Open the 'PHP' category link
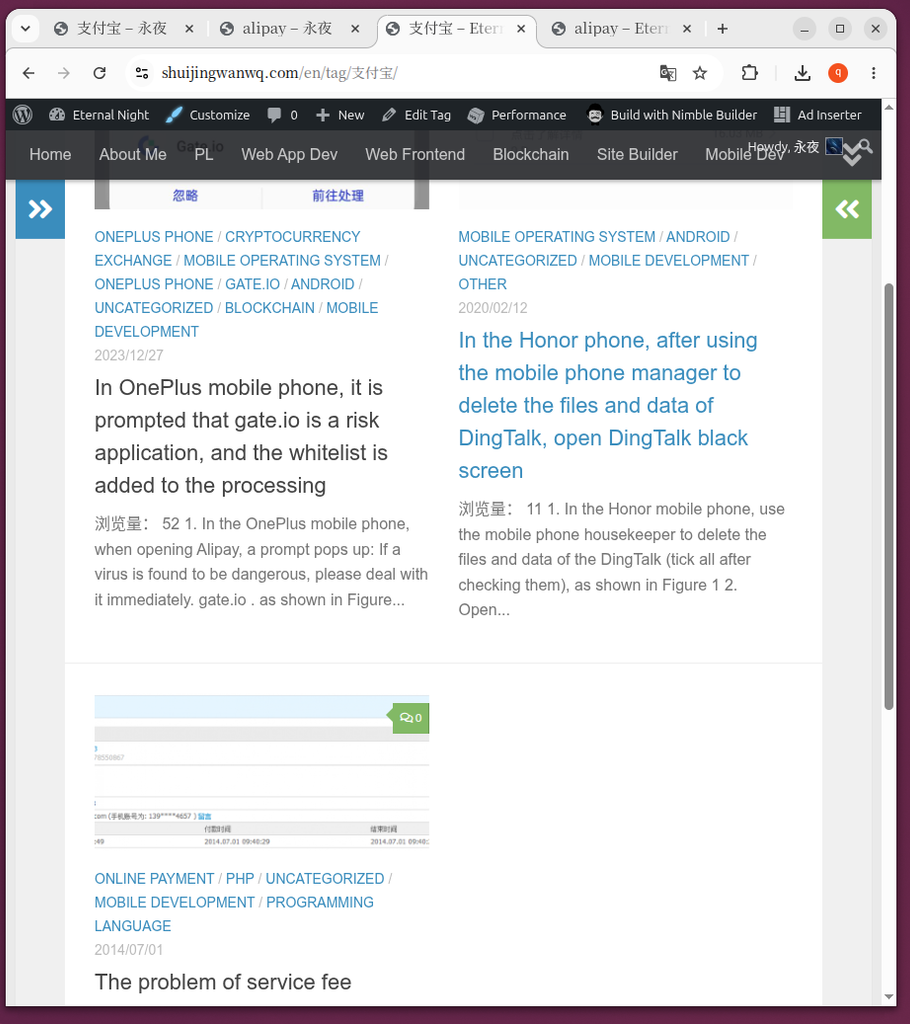The width and height of the screenshot is (910, 1024). (x=240, y=878)
